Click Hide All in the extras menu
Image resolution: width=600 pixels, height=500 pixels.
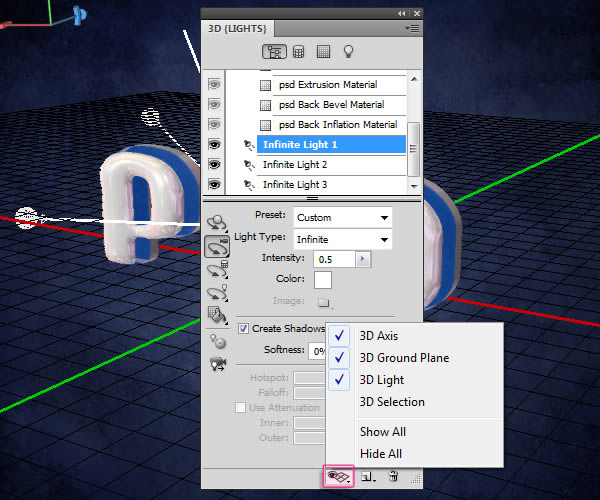380,454
